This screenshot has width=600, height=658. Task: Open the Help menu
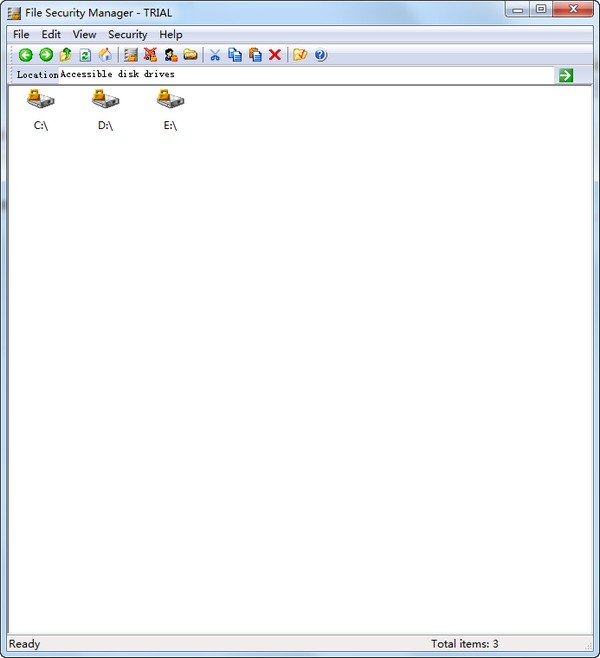[171, 34]
